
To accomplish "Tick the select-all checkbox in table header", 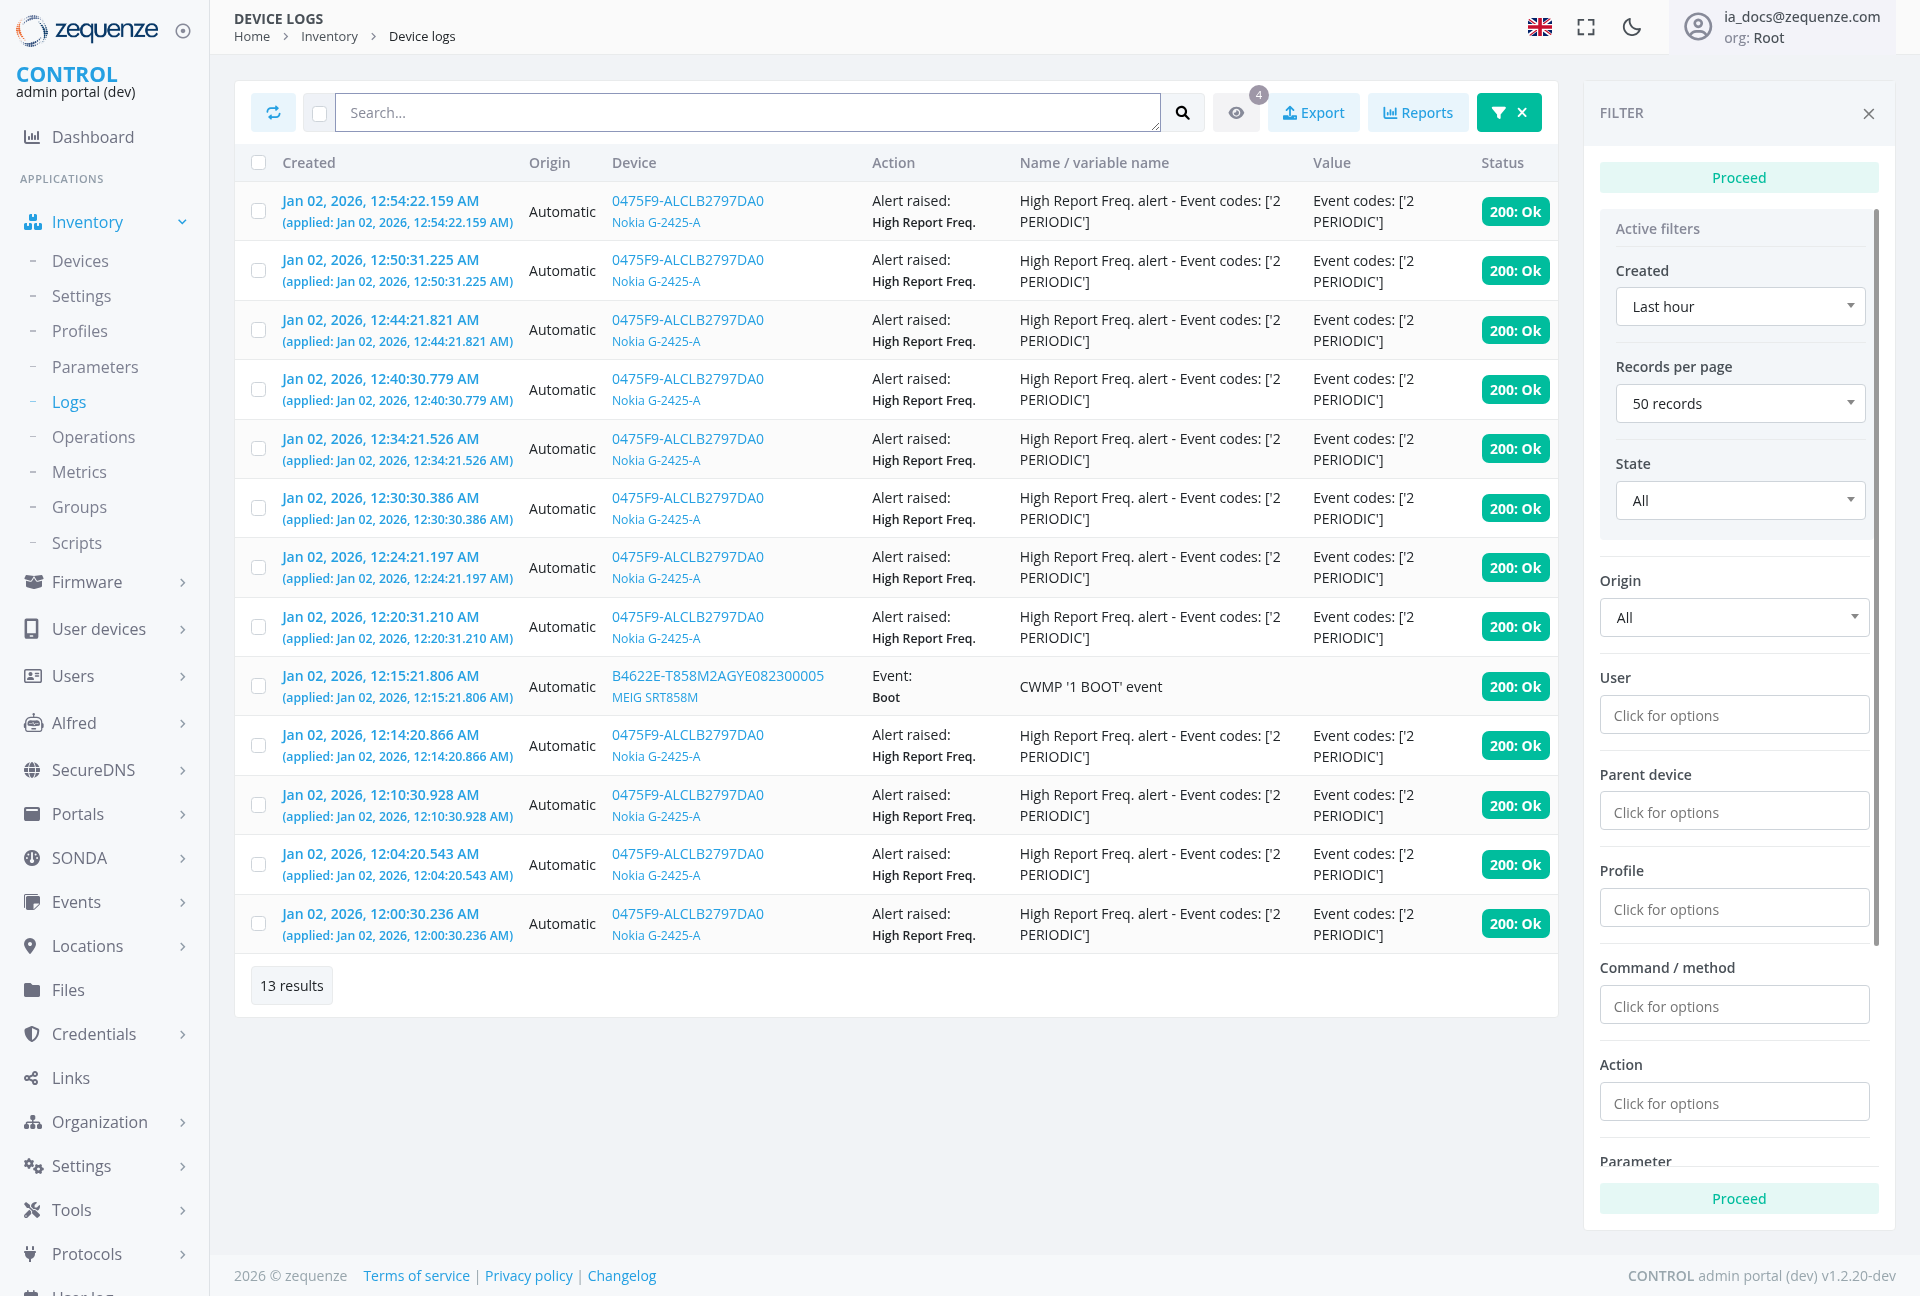I will point(259,163).
